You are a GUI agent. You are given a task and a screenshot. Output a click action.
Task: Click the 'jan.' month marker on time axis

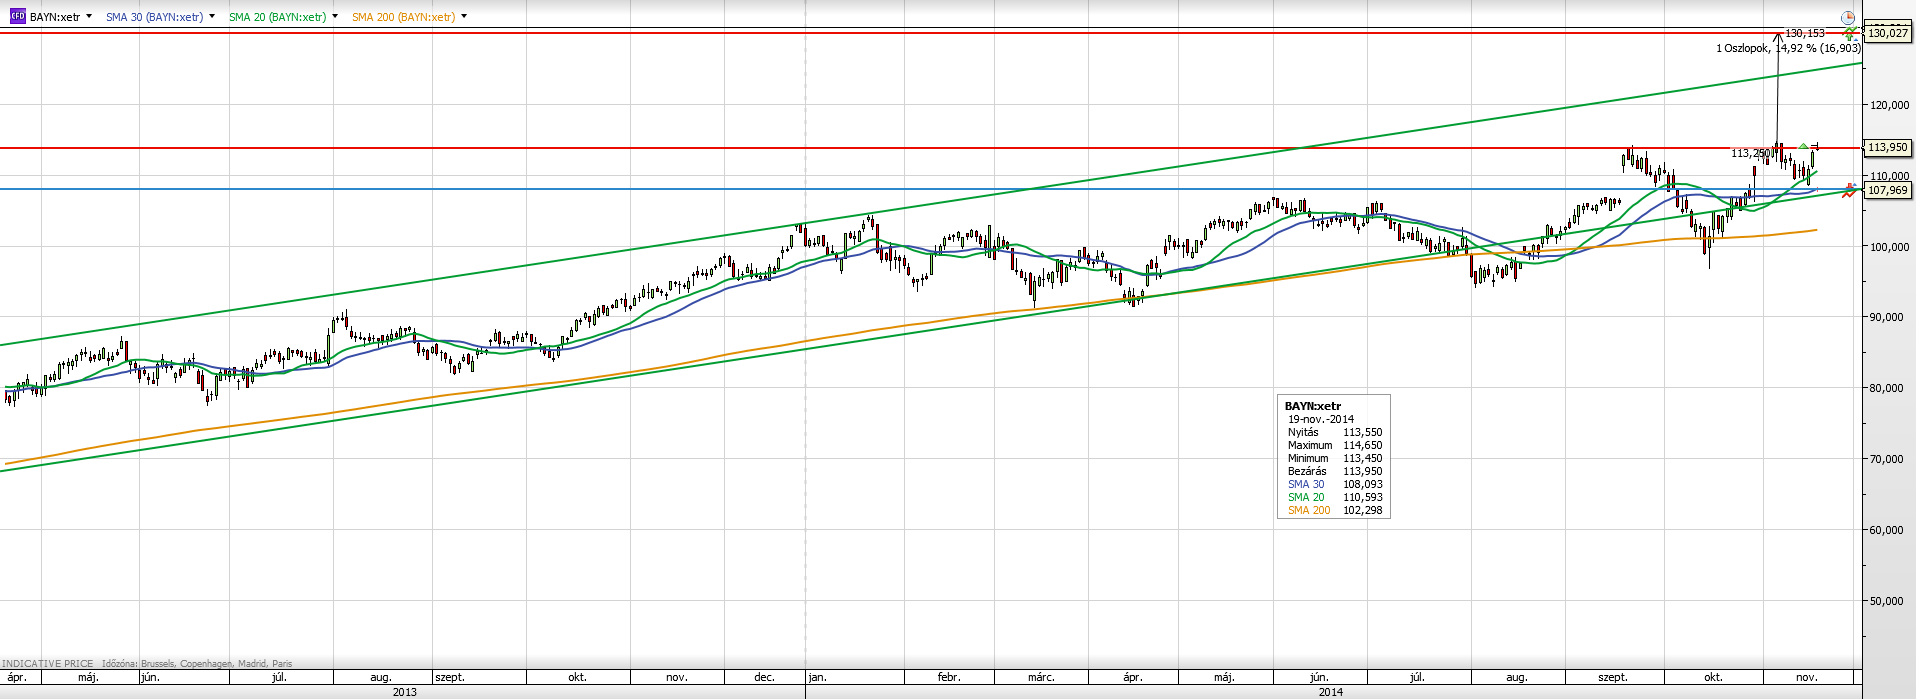[818, 677]
